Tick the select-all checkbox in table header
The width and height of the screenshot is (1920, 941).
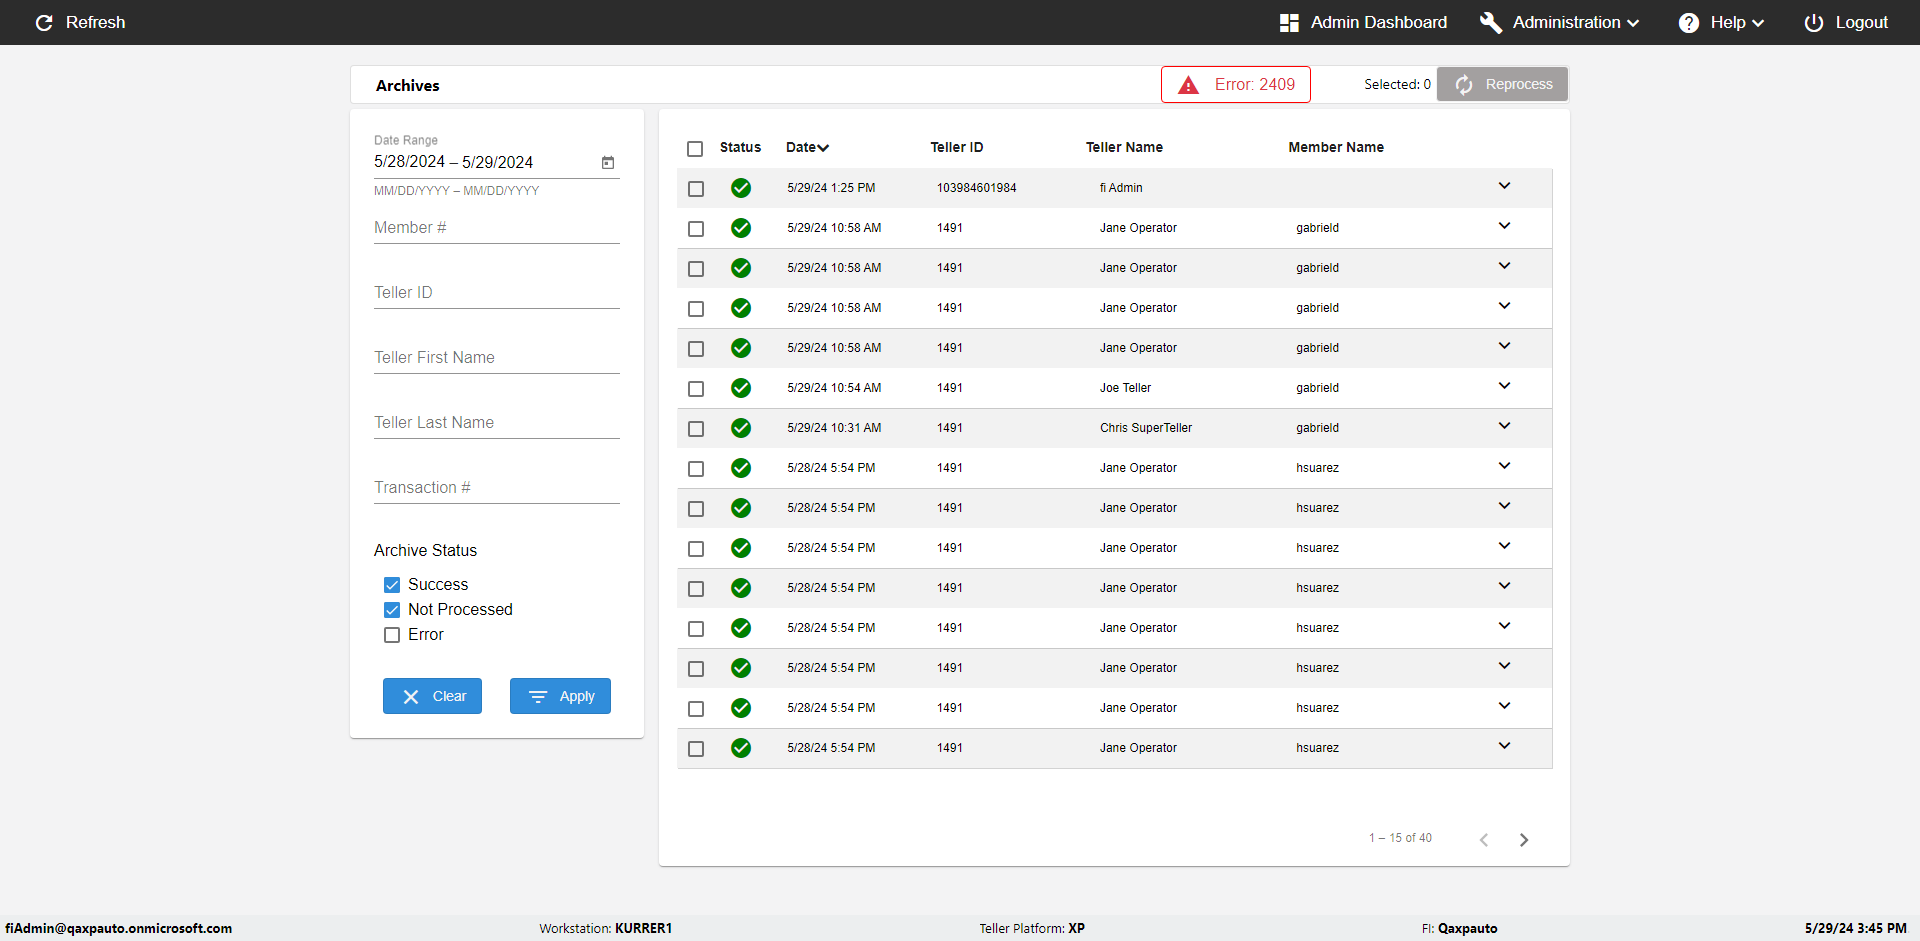pyautogui.click(x=695, y=149)
